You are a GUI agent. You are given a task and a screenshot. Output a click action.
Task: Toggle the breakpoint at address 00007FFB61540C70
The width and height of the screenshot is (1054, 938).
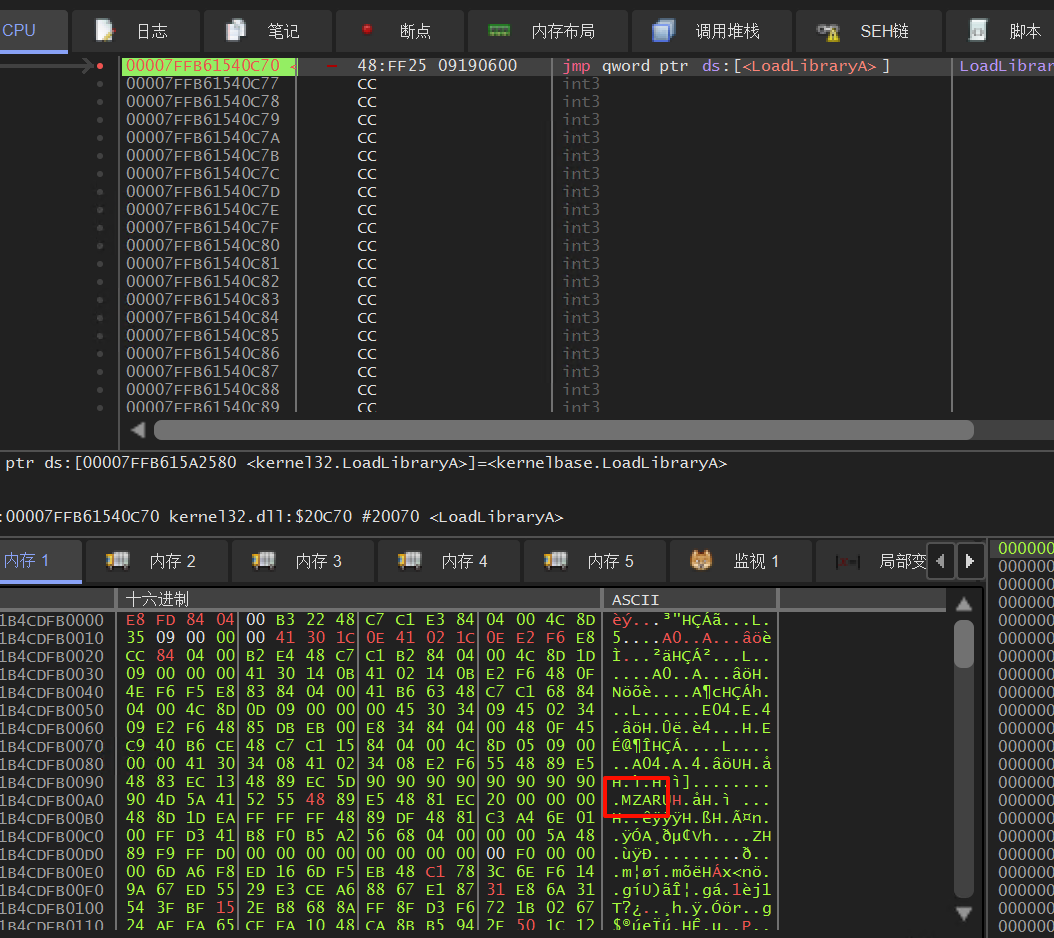(100, 66)
